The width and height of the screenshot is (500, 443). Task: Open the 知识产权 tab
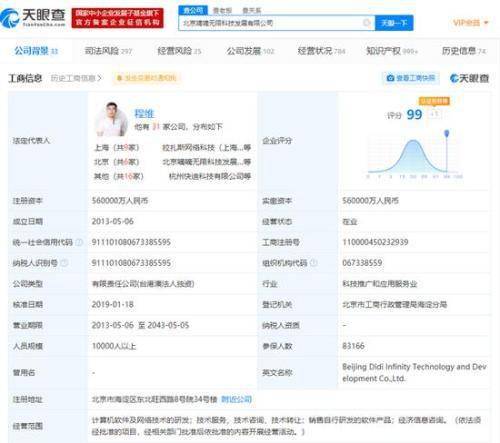click(x=392, y=51)
